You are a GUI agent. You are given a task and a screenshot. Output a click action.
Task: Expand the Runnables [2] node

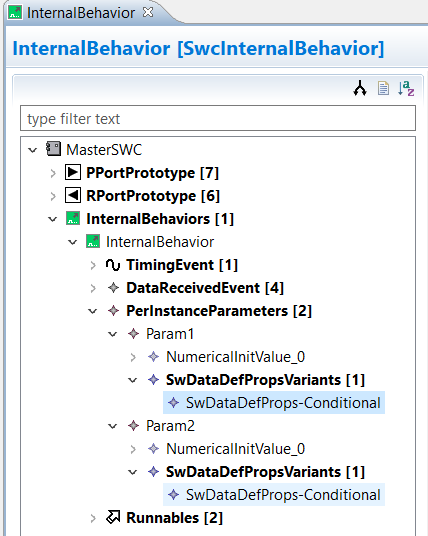[x=93, y=518]
